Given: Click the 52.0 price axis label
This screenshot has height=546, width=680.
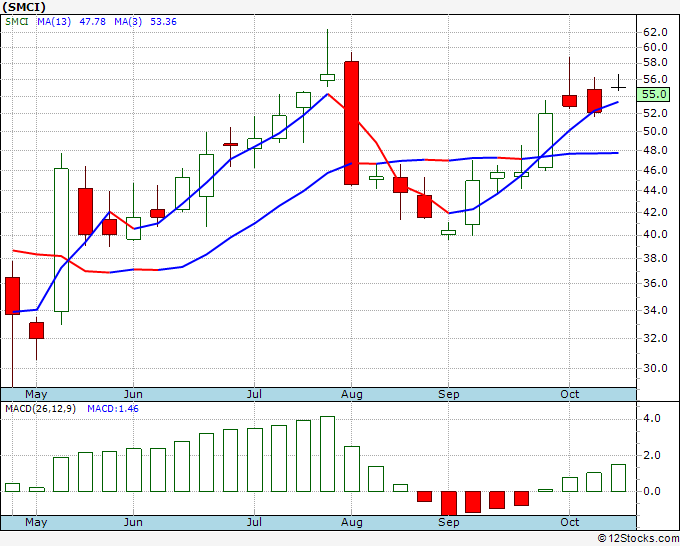Looking at the screenshot, I should [x=655, y=113].
